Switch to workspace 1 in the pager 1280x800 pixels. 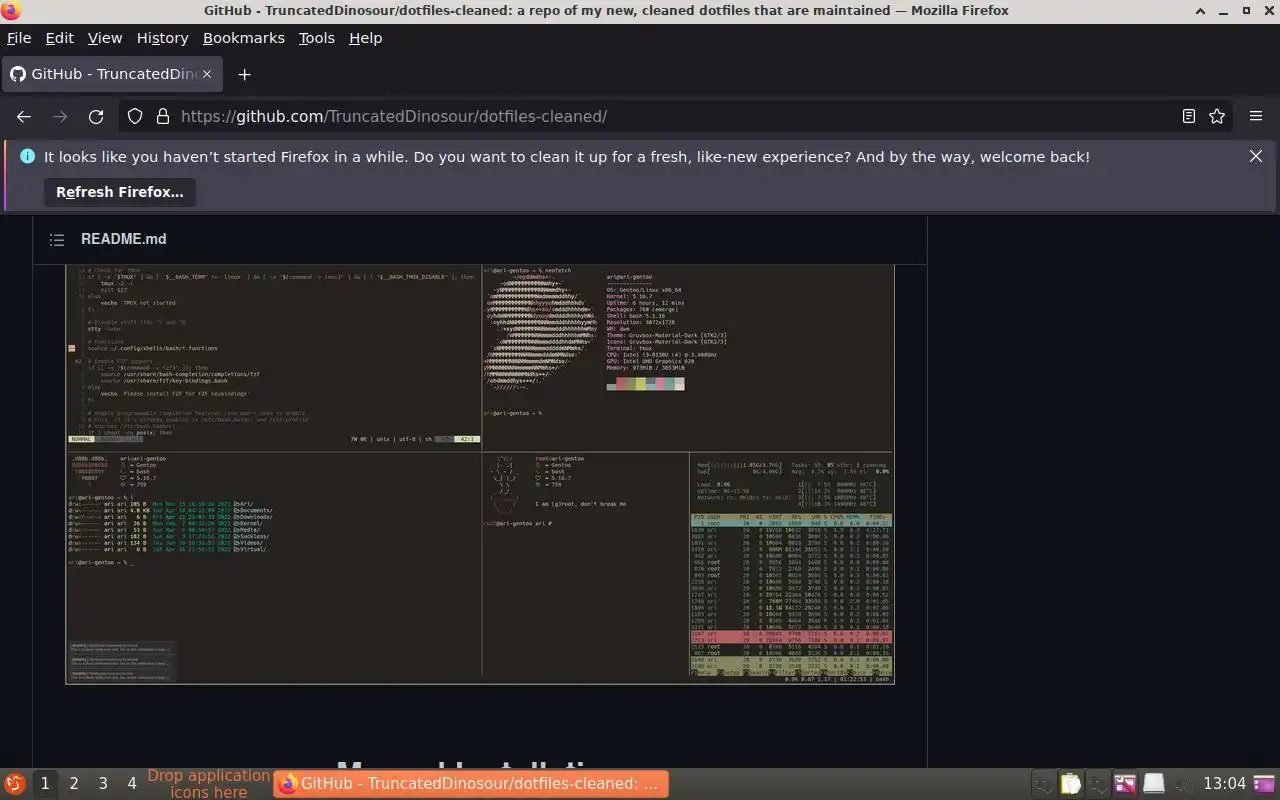[44, 784]
